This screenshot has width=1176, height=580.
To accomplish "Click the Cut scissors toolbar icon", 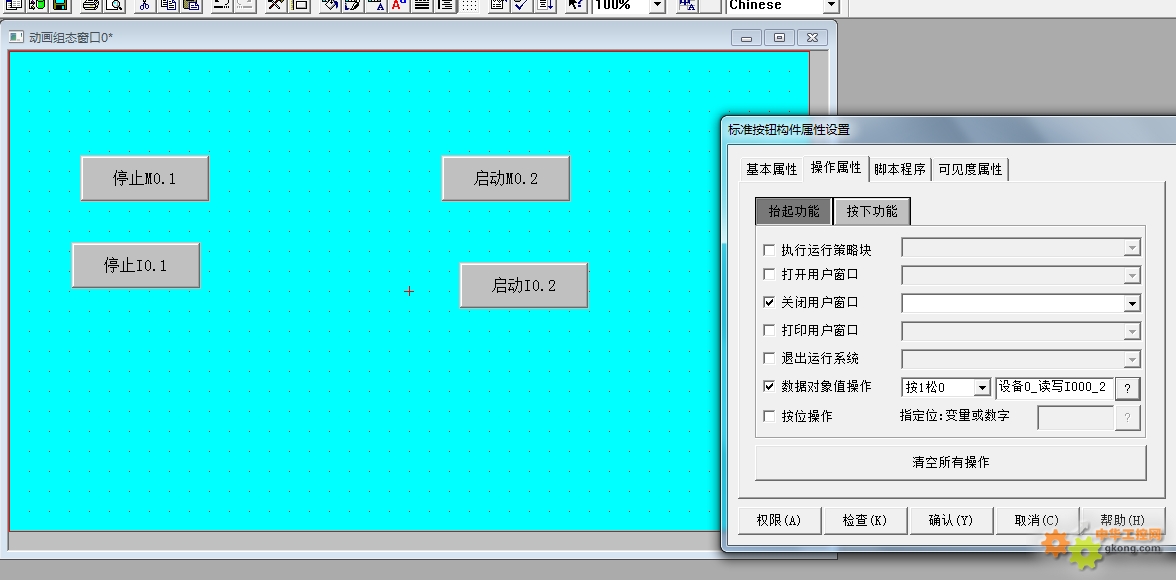I will (145, 5).
